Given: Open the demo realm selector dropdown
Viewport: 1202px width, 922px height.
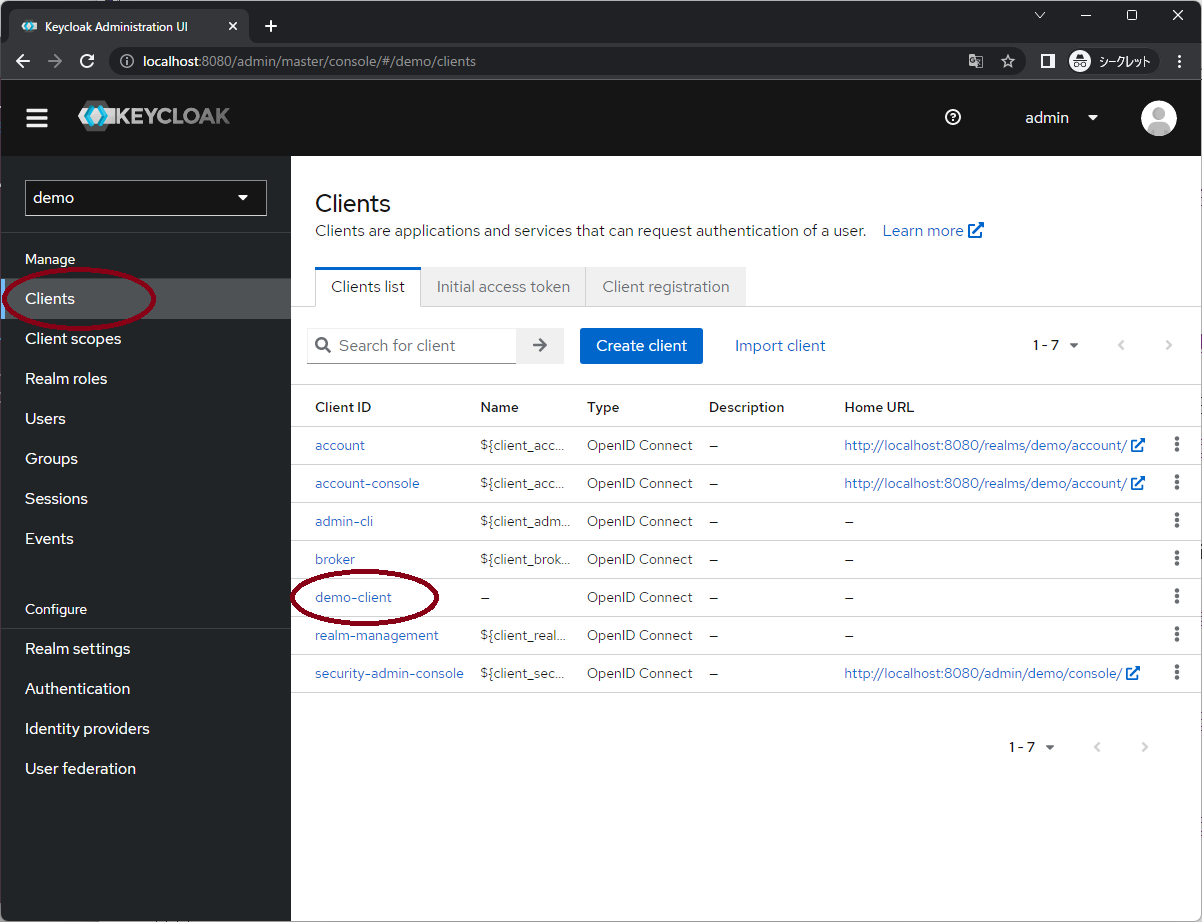Looking at the screenshot, I should point(146,198).
